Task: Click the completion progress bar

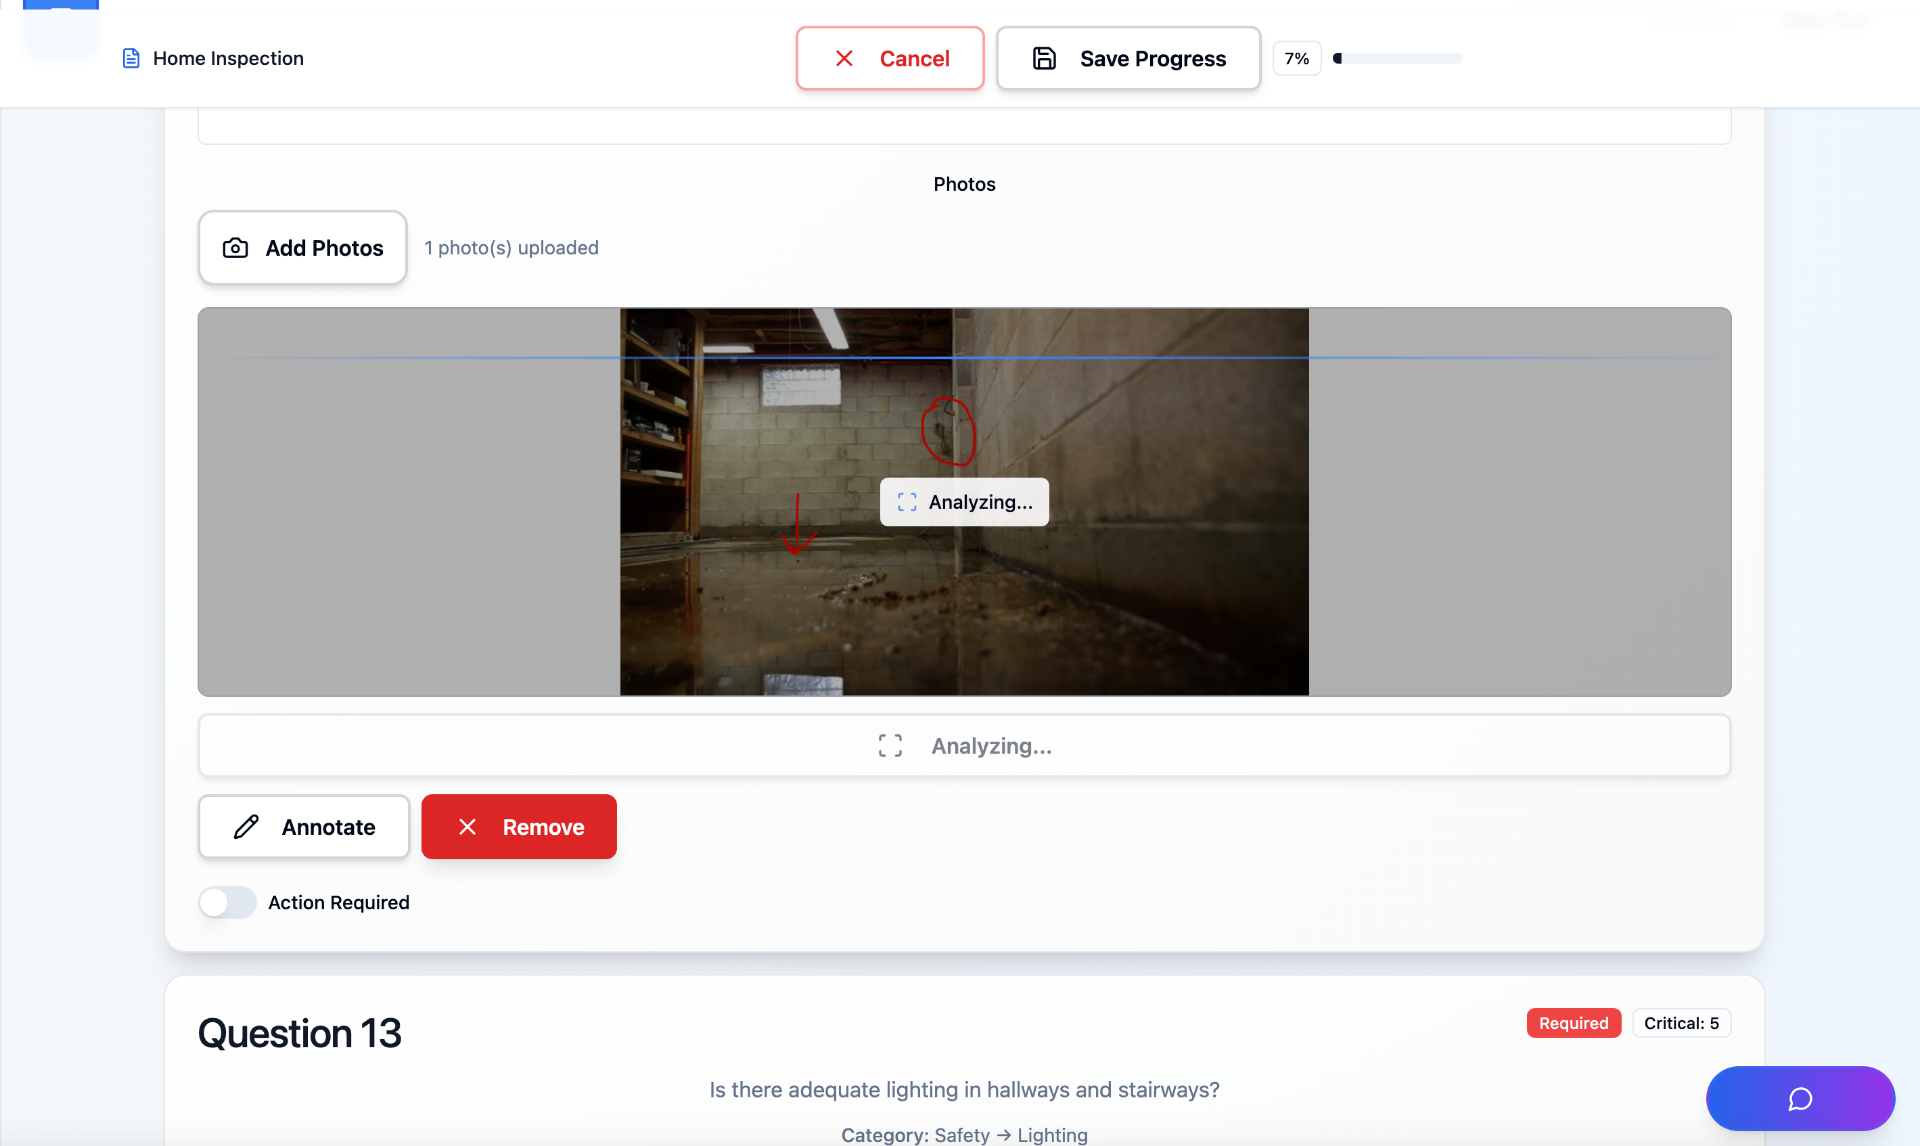Action: (1397, 58)
